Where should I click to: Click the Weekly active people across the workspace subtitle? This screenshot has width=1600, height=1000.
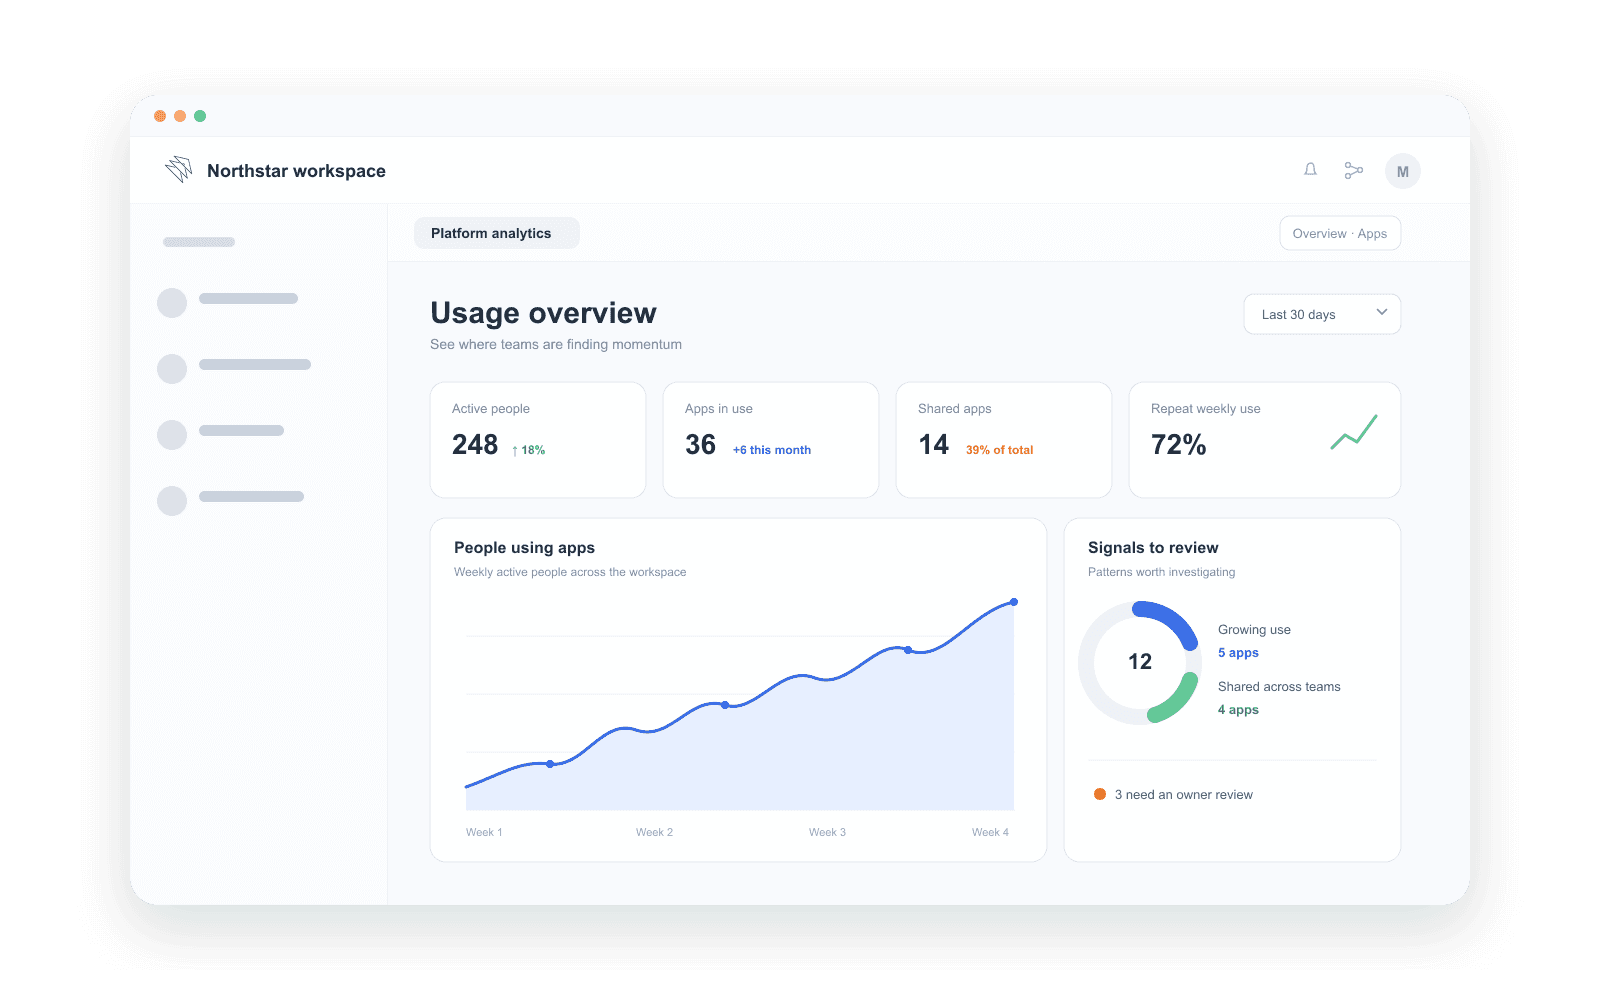pyautogui.click(x=570, y=572)
